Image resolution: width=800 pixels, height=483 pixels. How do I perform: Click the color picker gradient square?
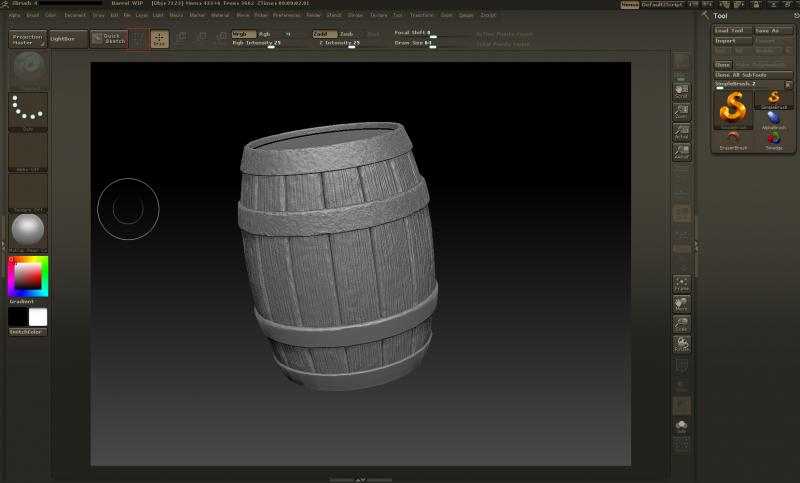(28, 275)
